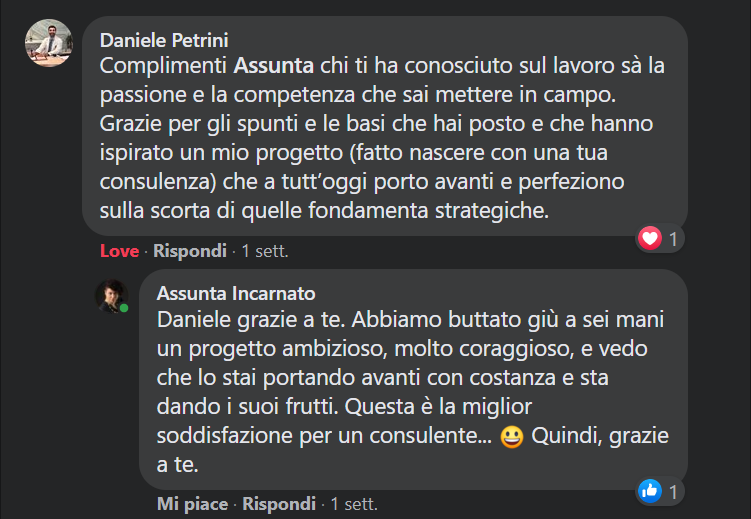Image resolution: width=751 pixels, height=519 pixels.
Task: Reply to Daniele Petrini's comment with Rispondi
Action: [x=190, y=251]
